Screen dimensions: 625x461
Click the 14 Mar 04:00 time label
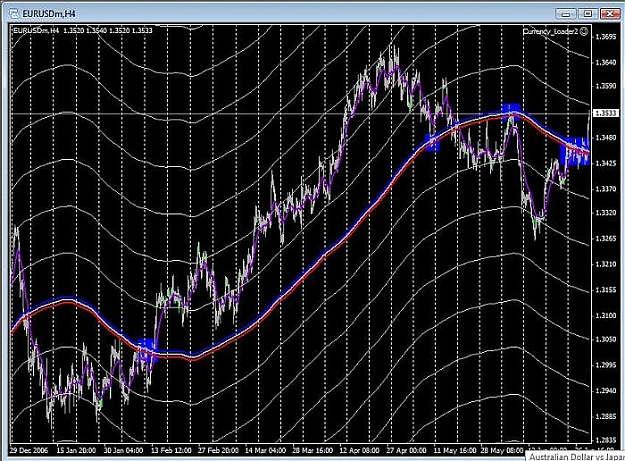point(265,450)
